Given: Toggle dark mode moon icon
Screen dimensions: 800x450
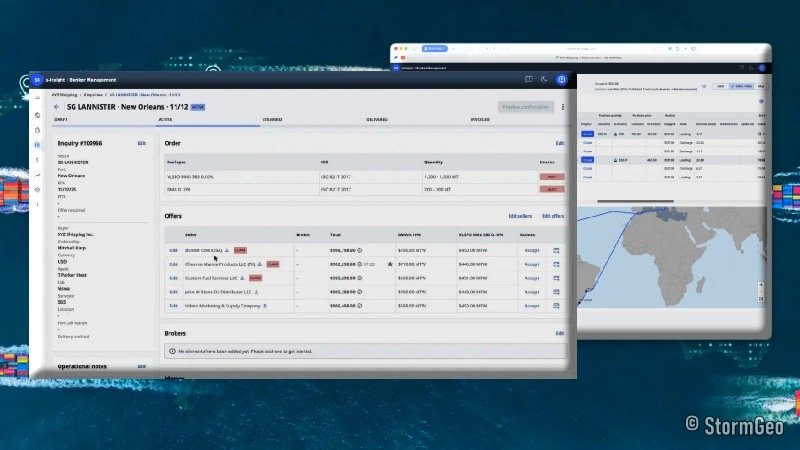Looking at the screenshot, I should 545,80.
